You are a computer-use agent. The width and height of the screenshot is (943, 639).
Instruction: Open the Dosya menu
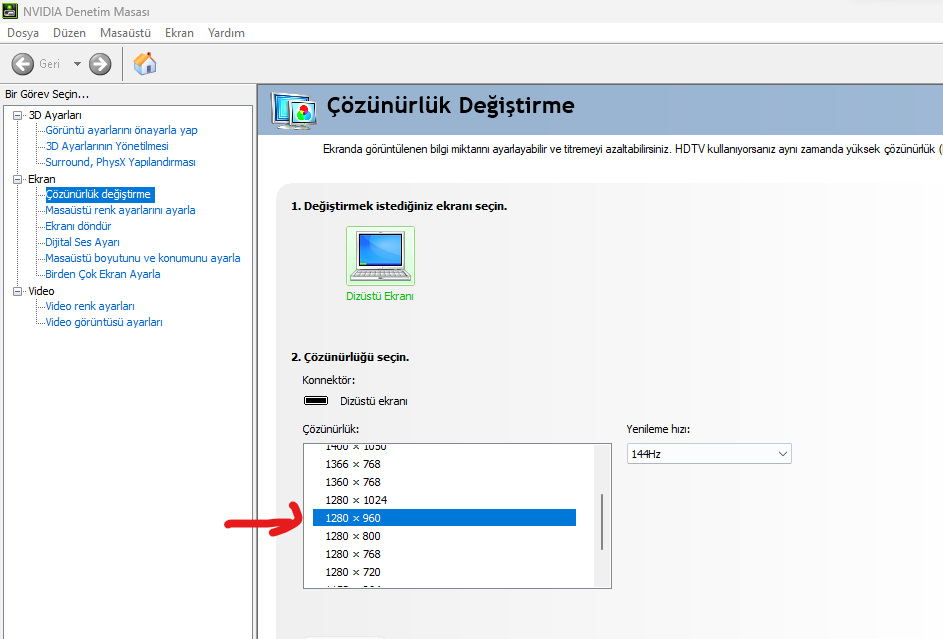tap(23, 33)
